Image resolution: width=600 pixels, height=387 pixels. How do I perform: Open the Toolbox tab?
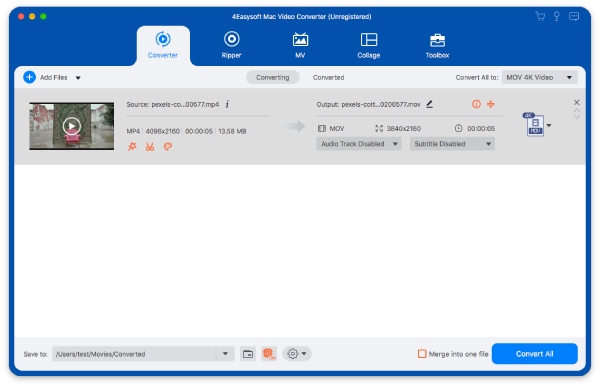pyautogui.click(x=437, y=46)
